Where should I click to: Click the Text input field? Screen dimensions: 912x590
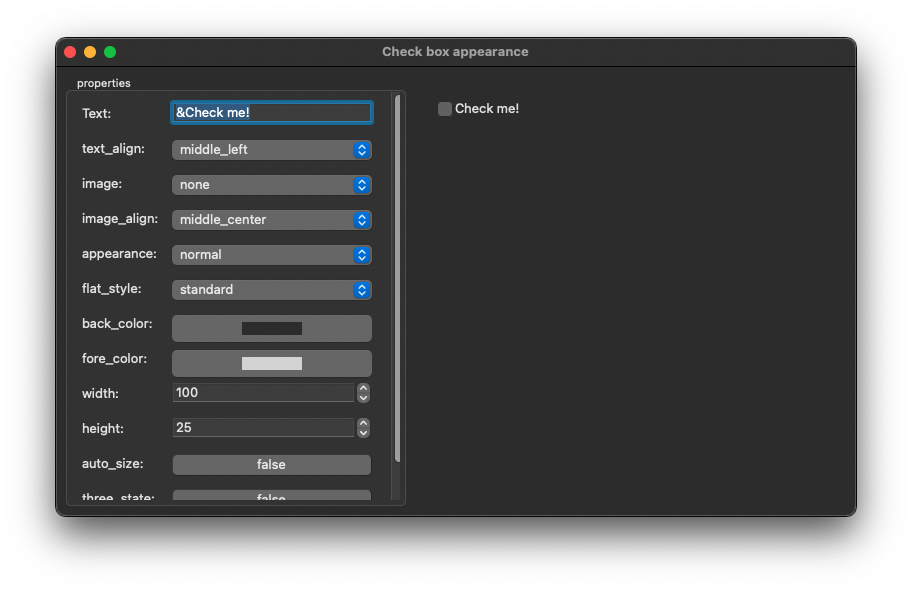pyautogui.click(x=271, y=113)
